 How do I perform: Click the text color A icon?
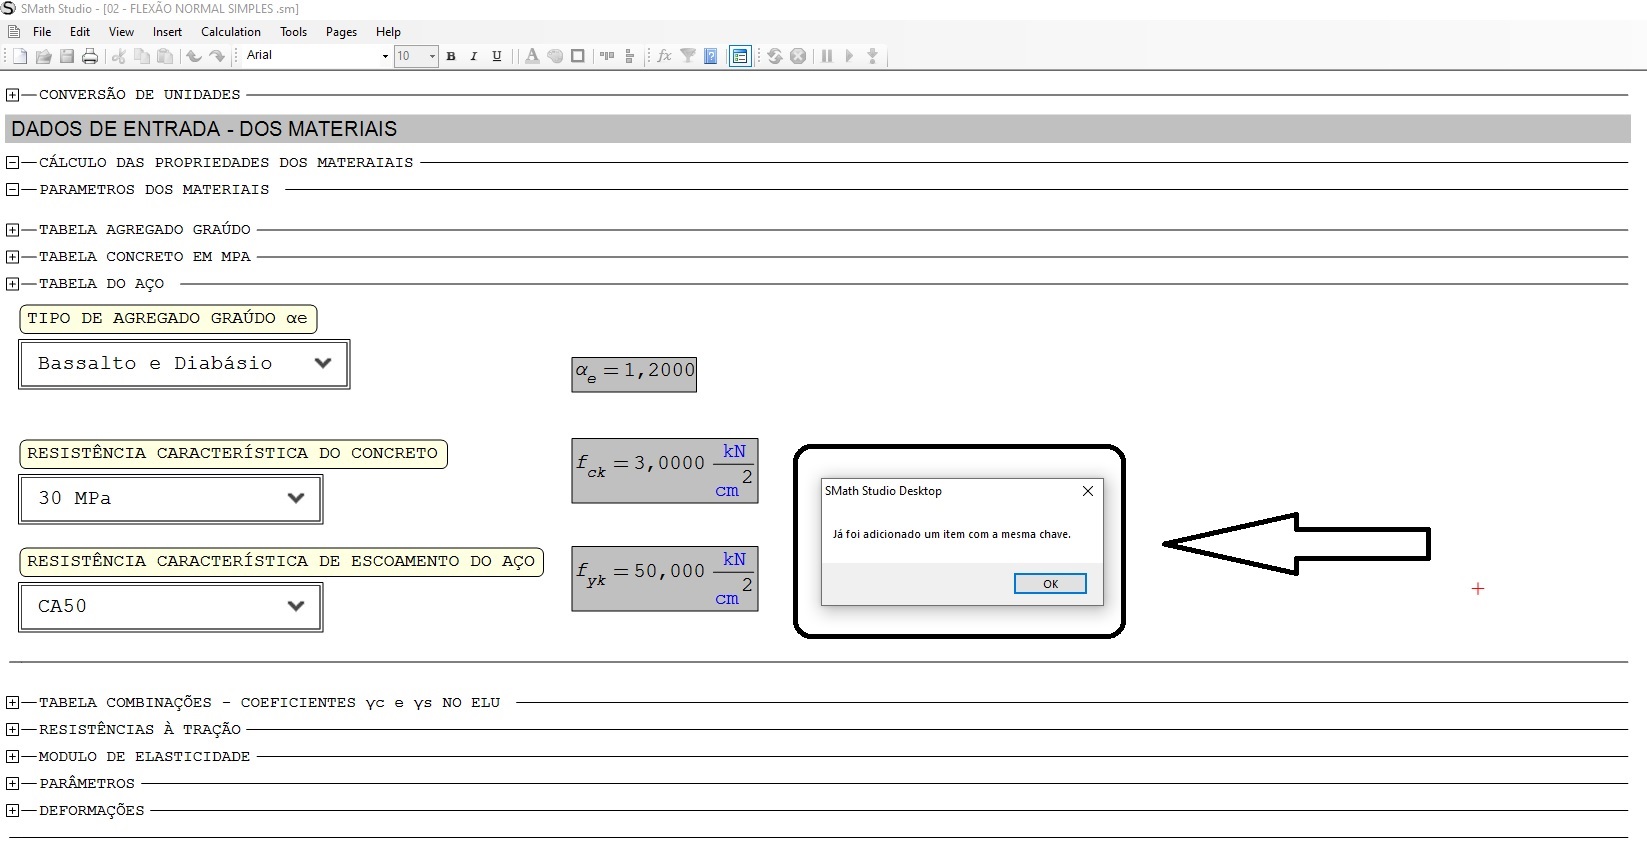click(x=532, y=56)
